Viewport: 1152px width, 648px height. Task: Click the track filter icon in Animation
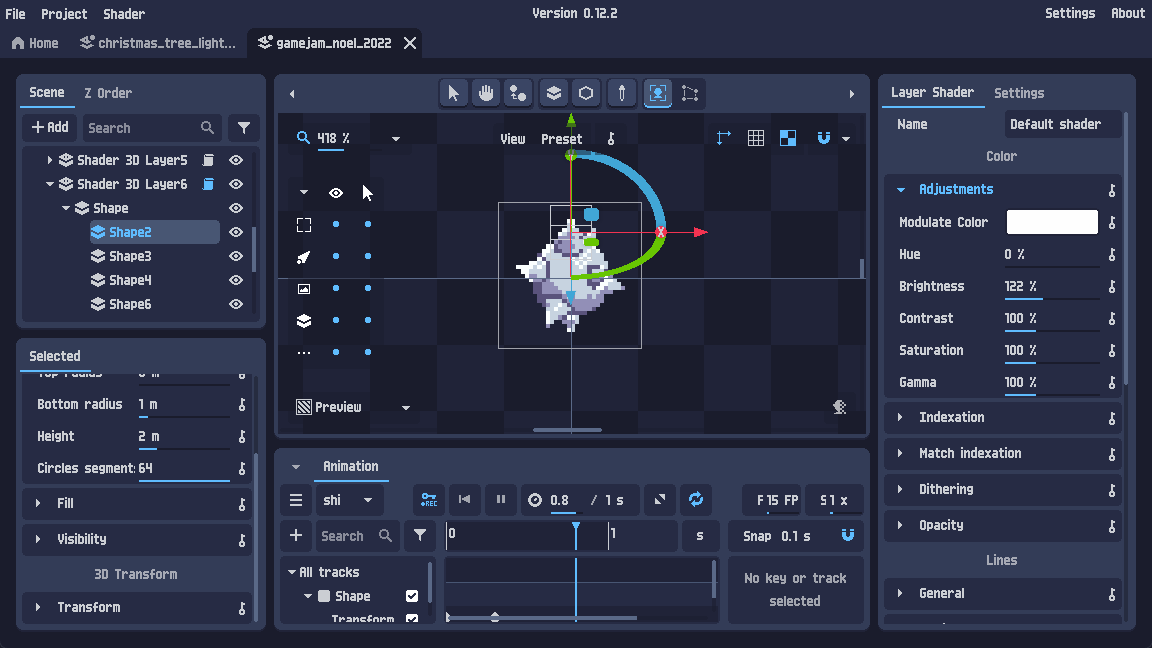coord(420,536)
